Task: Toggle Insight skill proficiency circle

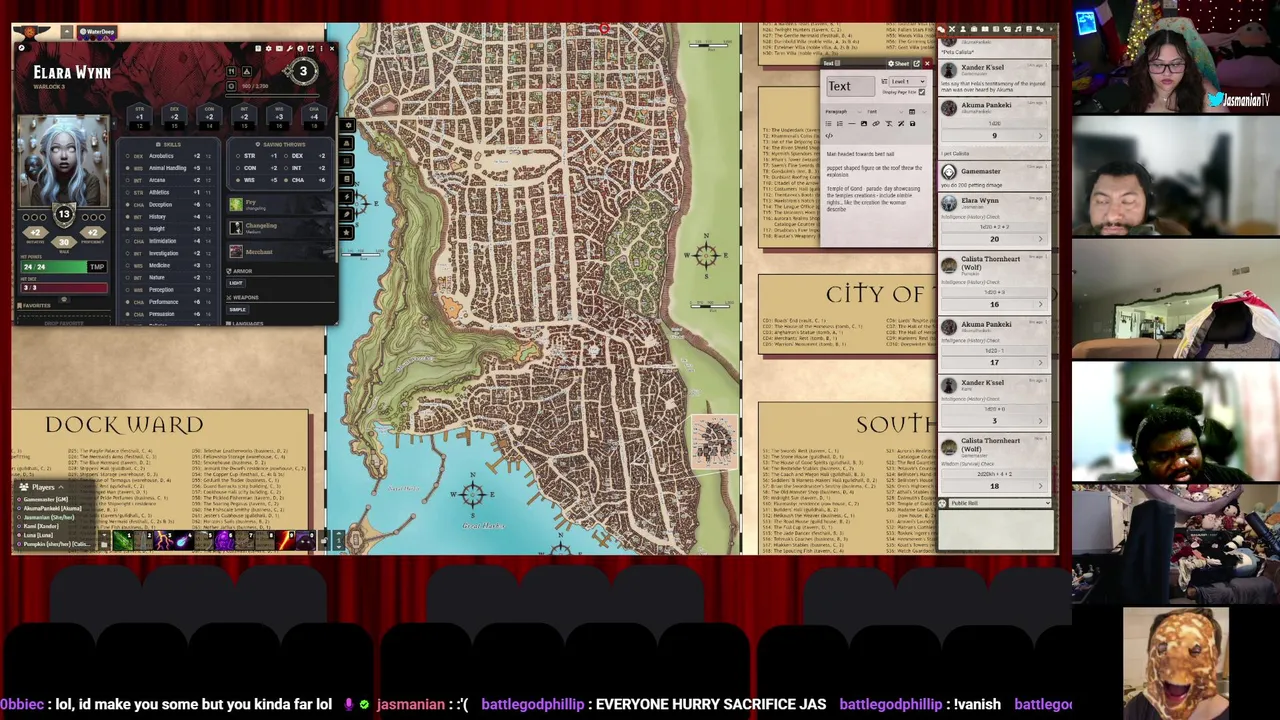Action: (127, 229)
